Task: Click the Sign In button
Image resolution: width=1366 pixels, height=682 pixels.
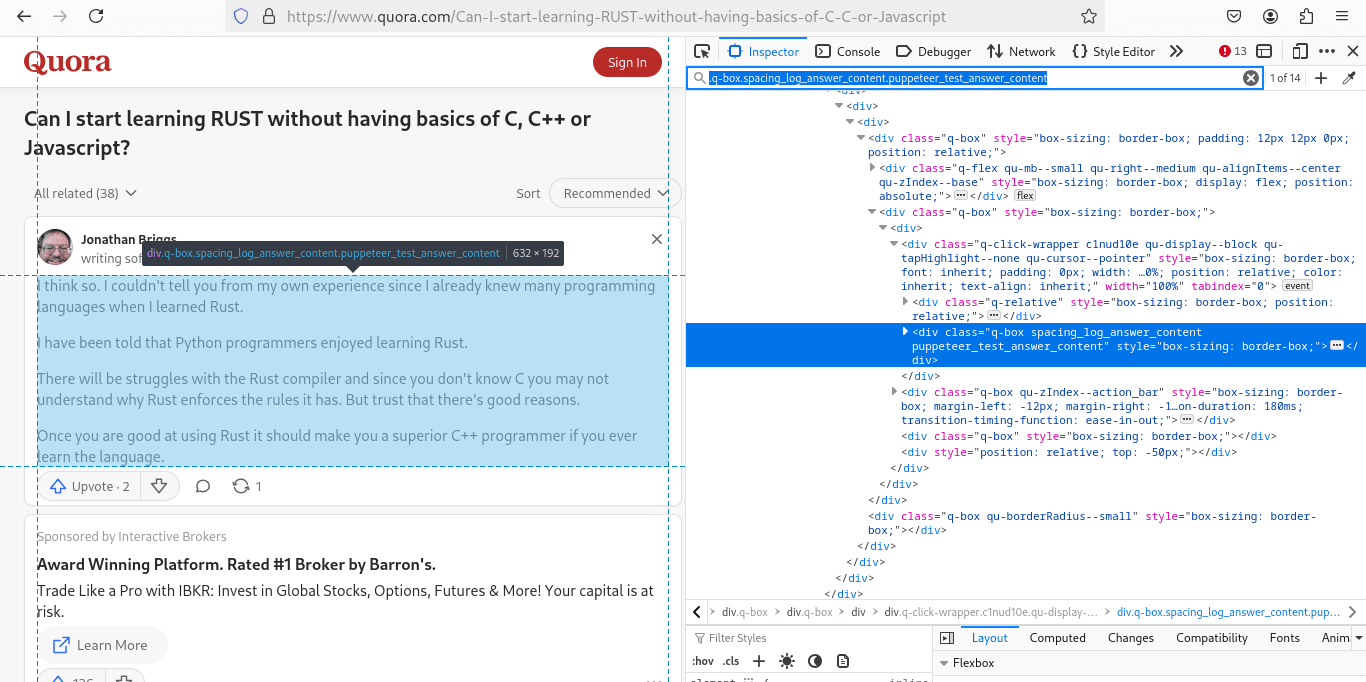Action: click(627, 62)
